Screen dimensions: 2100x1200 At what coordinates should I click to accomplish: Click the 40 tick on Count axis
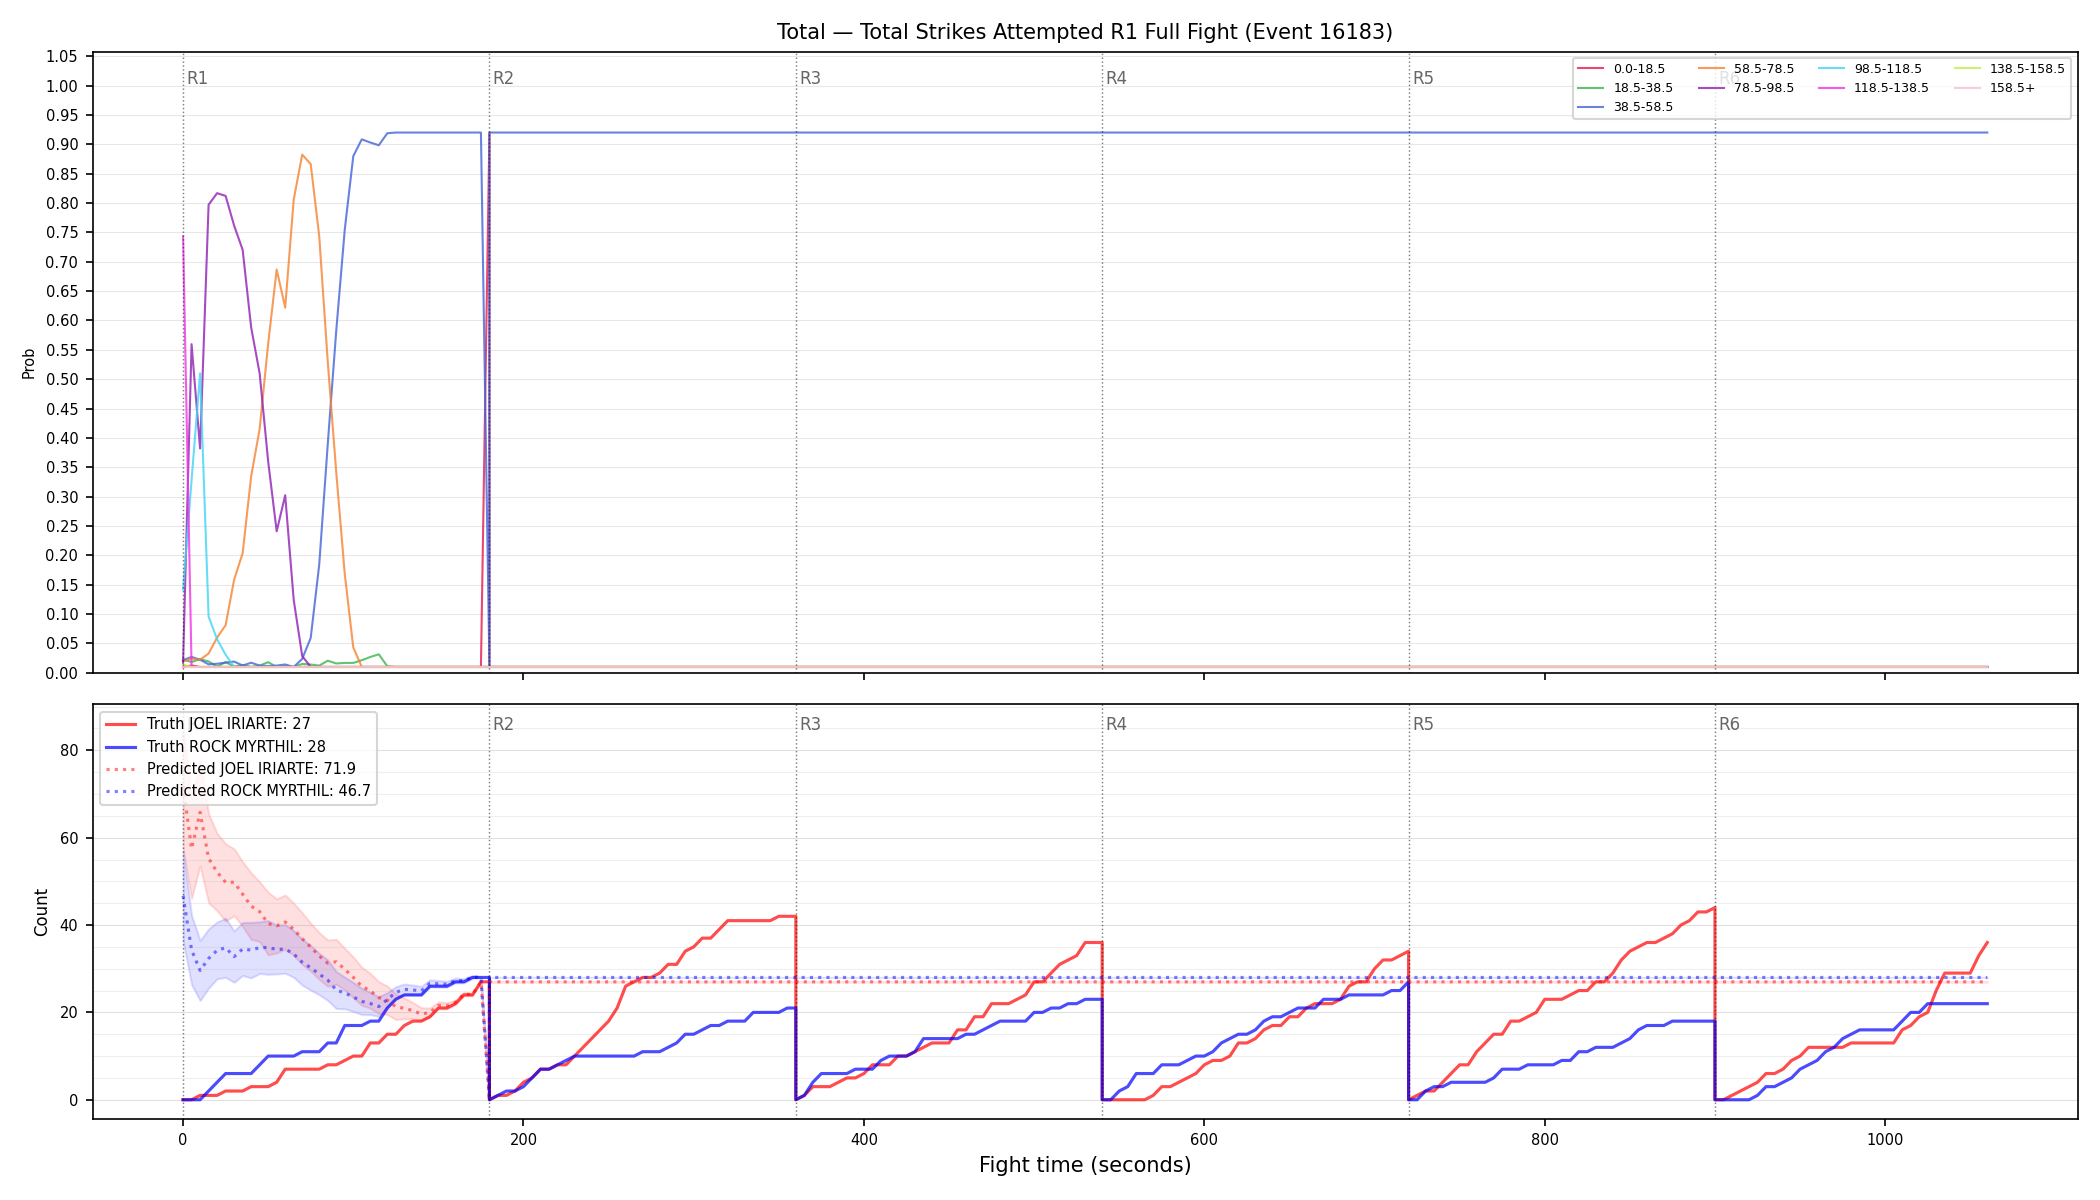tap(69, 925)
